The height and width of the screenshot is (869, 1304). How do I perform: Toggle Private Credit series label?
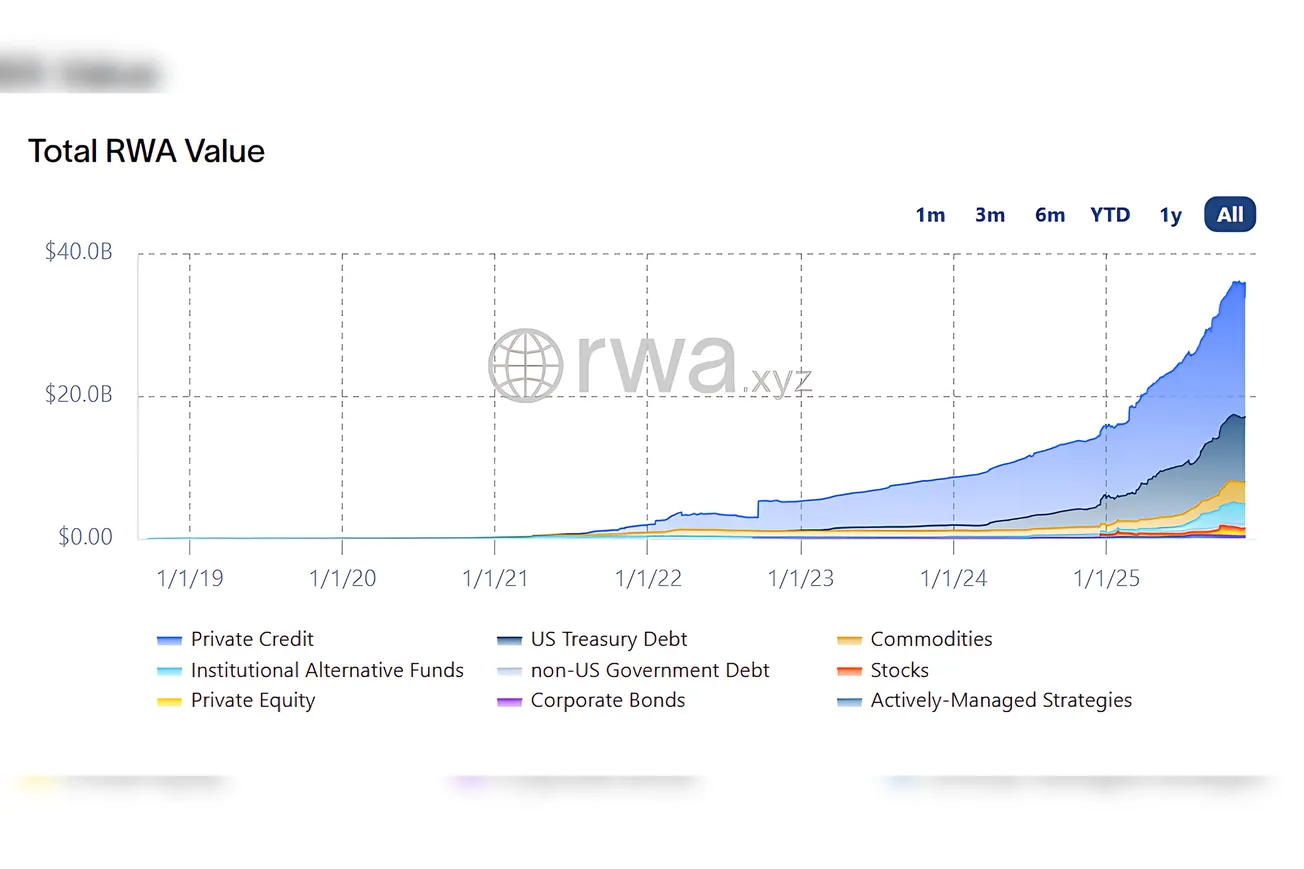(252, 639)
